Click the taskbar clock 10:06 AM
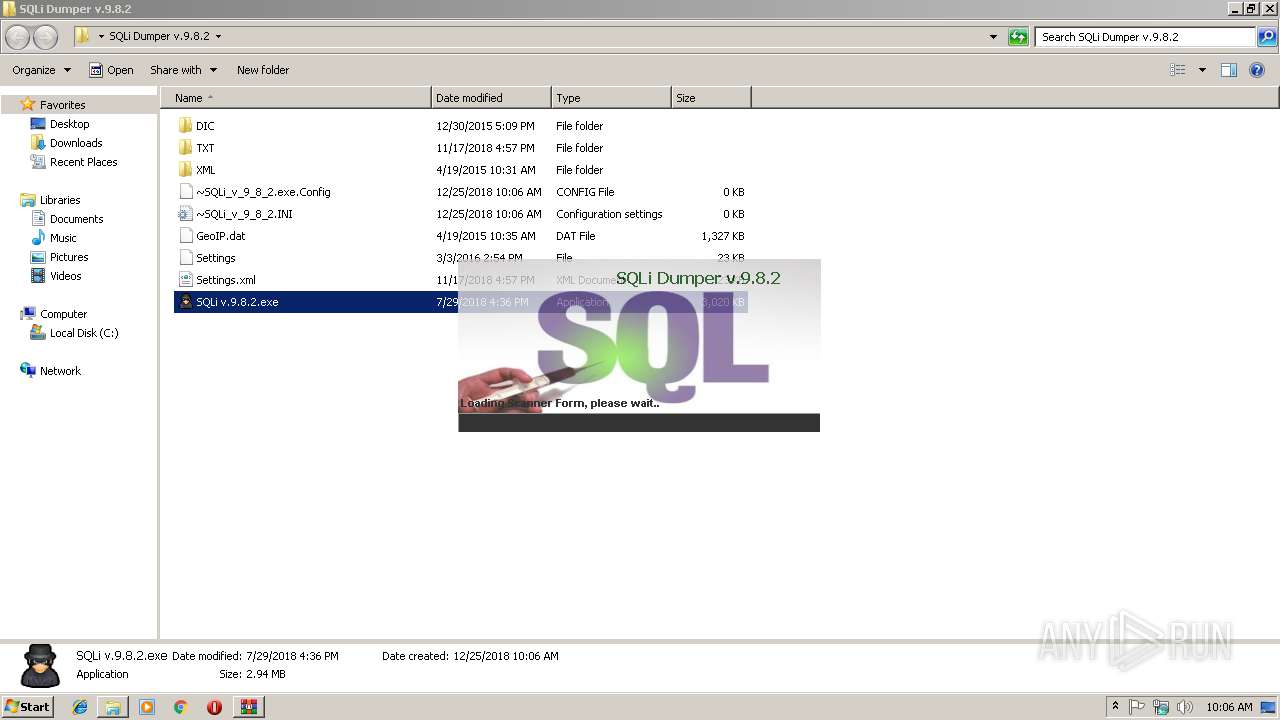Screen dimensions: 1280x720 tap(1229, 707)
